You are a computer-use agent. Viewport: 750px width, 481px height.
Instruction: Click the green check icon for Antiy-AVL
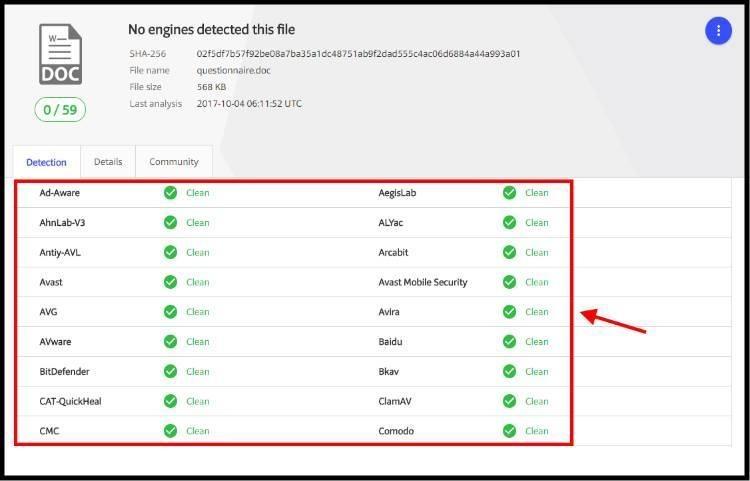point(170,252)
